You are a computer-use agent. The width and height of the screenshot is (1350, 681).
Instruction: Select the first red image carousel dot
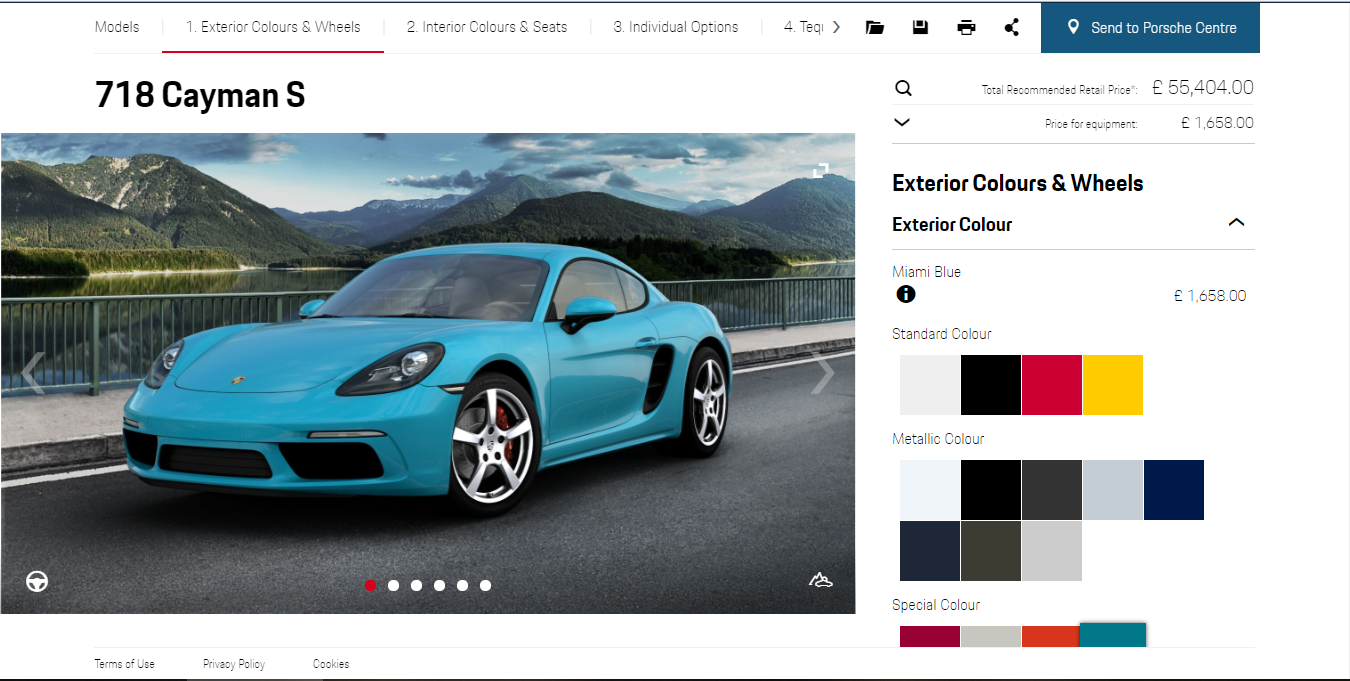coord(371,586)
